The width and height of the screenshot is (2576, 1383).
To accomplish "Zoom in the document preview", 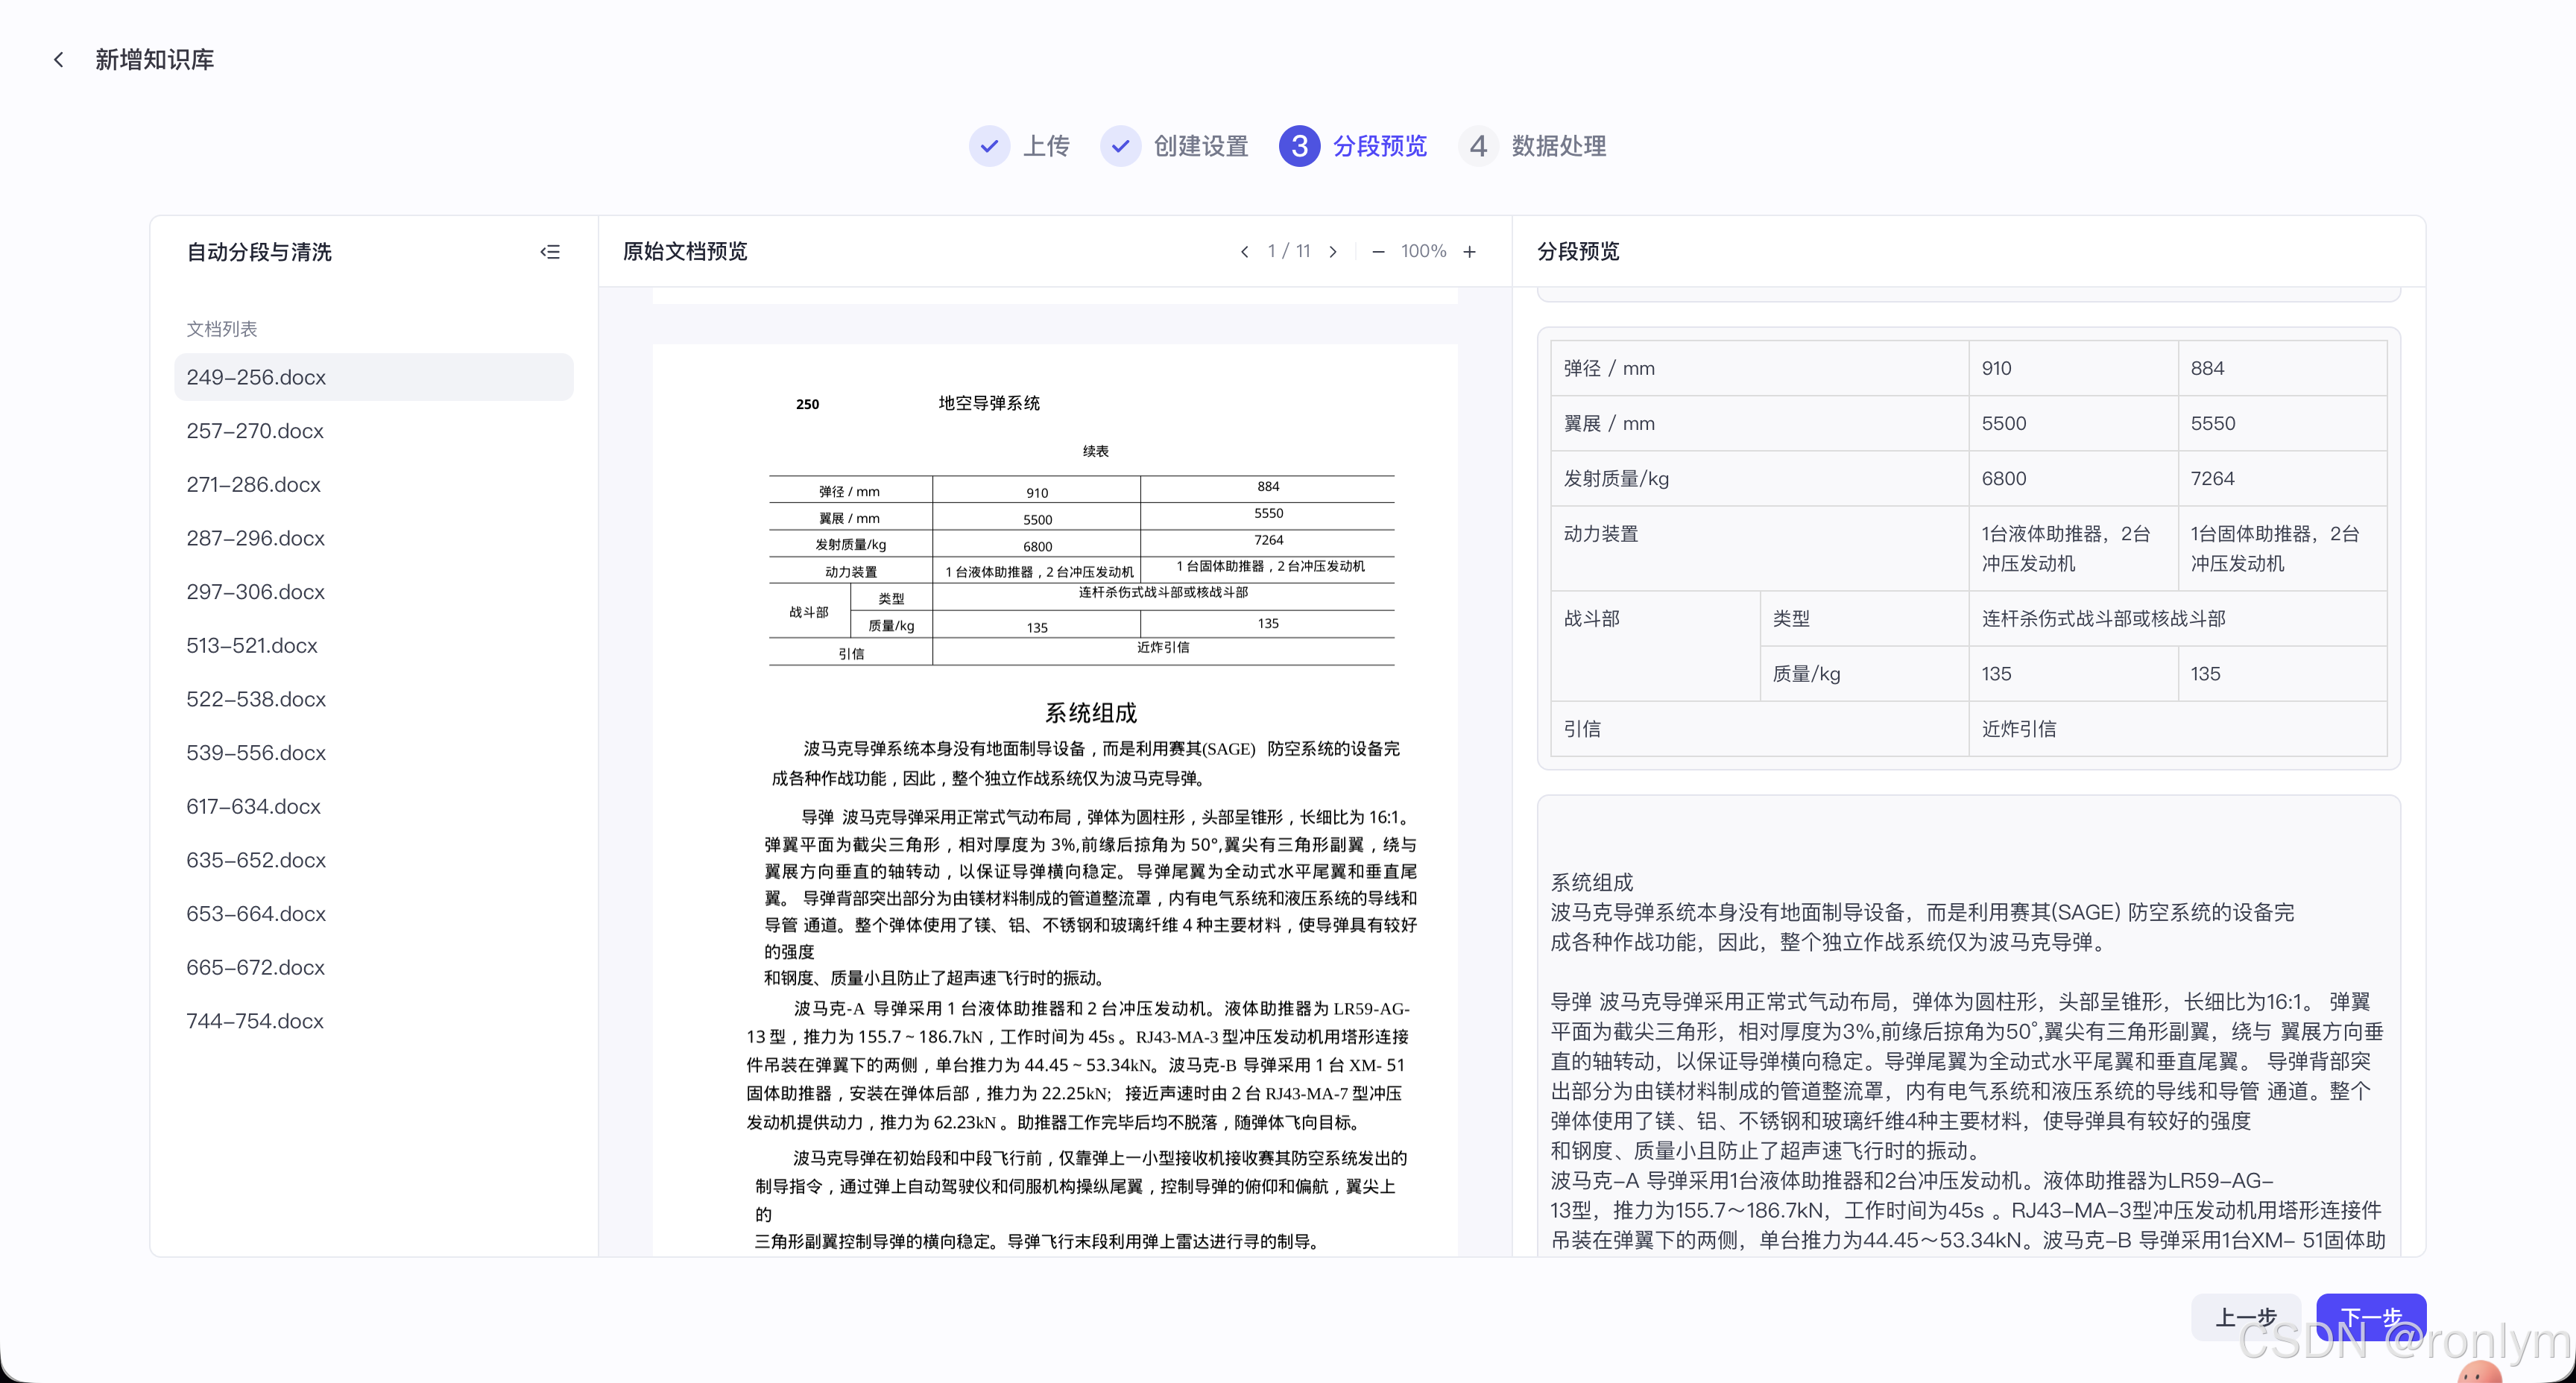I will (1469, 252).
